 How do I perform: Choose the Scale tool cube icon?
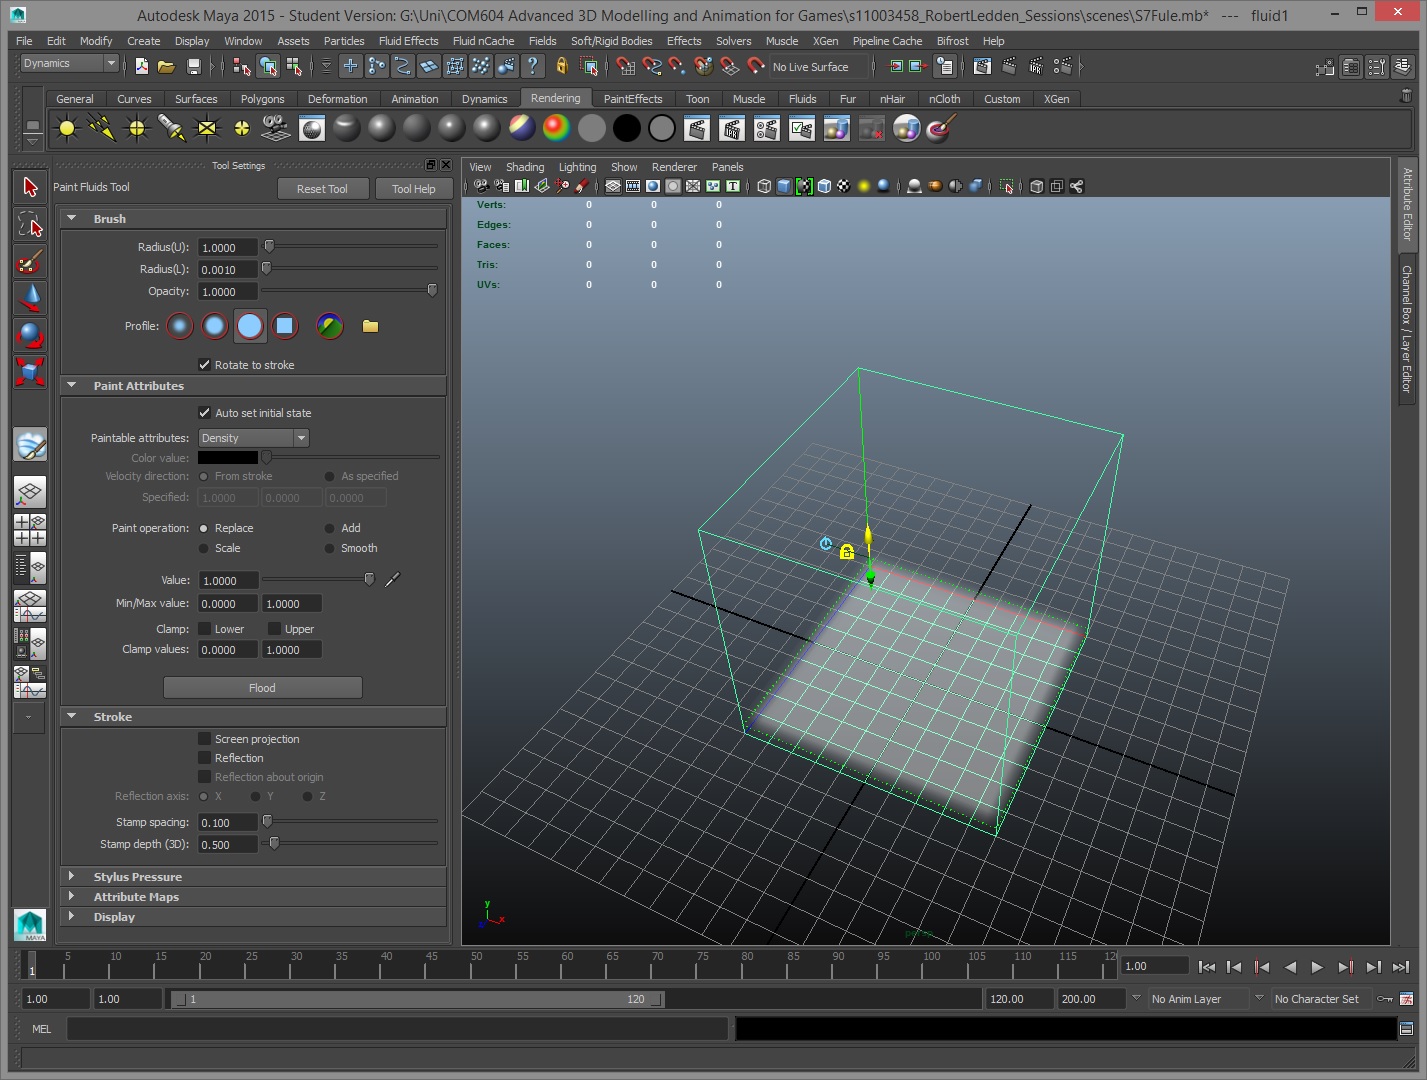pyautogui.click(x=30, y=372)
